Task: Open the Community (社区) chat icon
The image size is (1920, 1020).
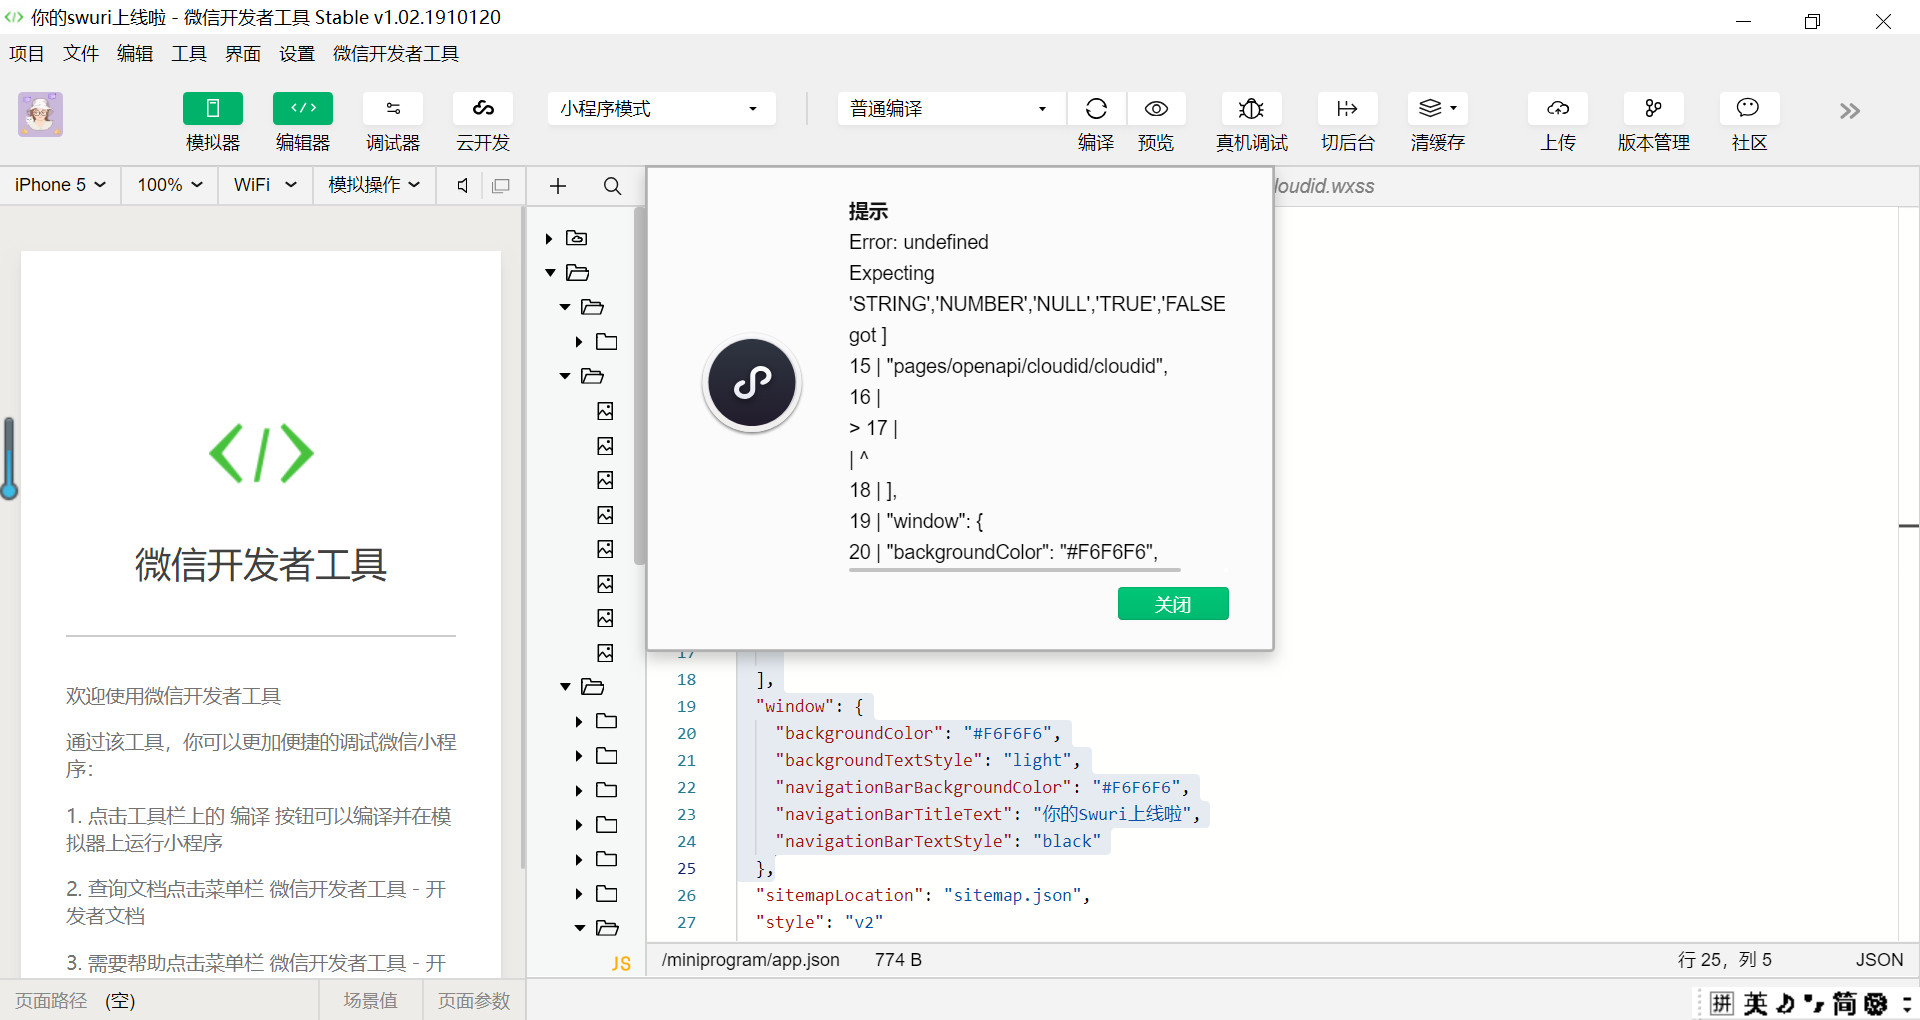Action: point(1748,109)
